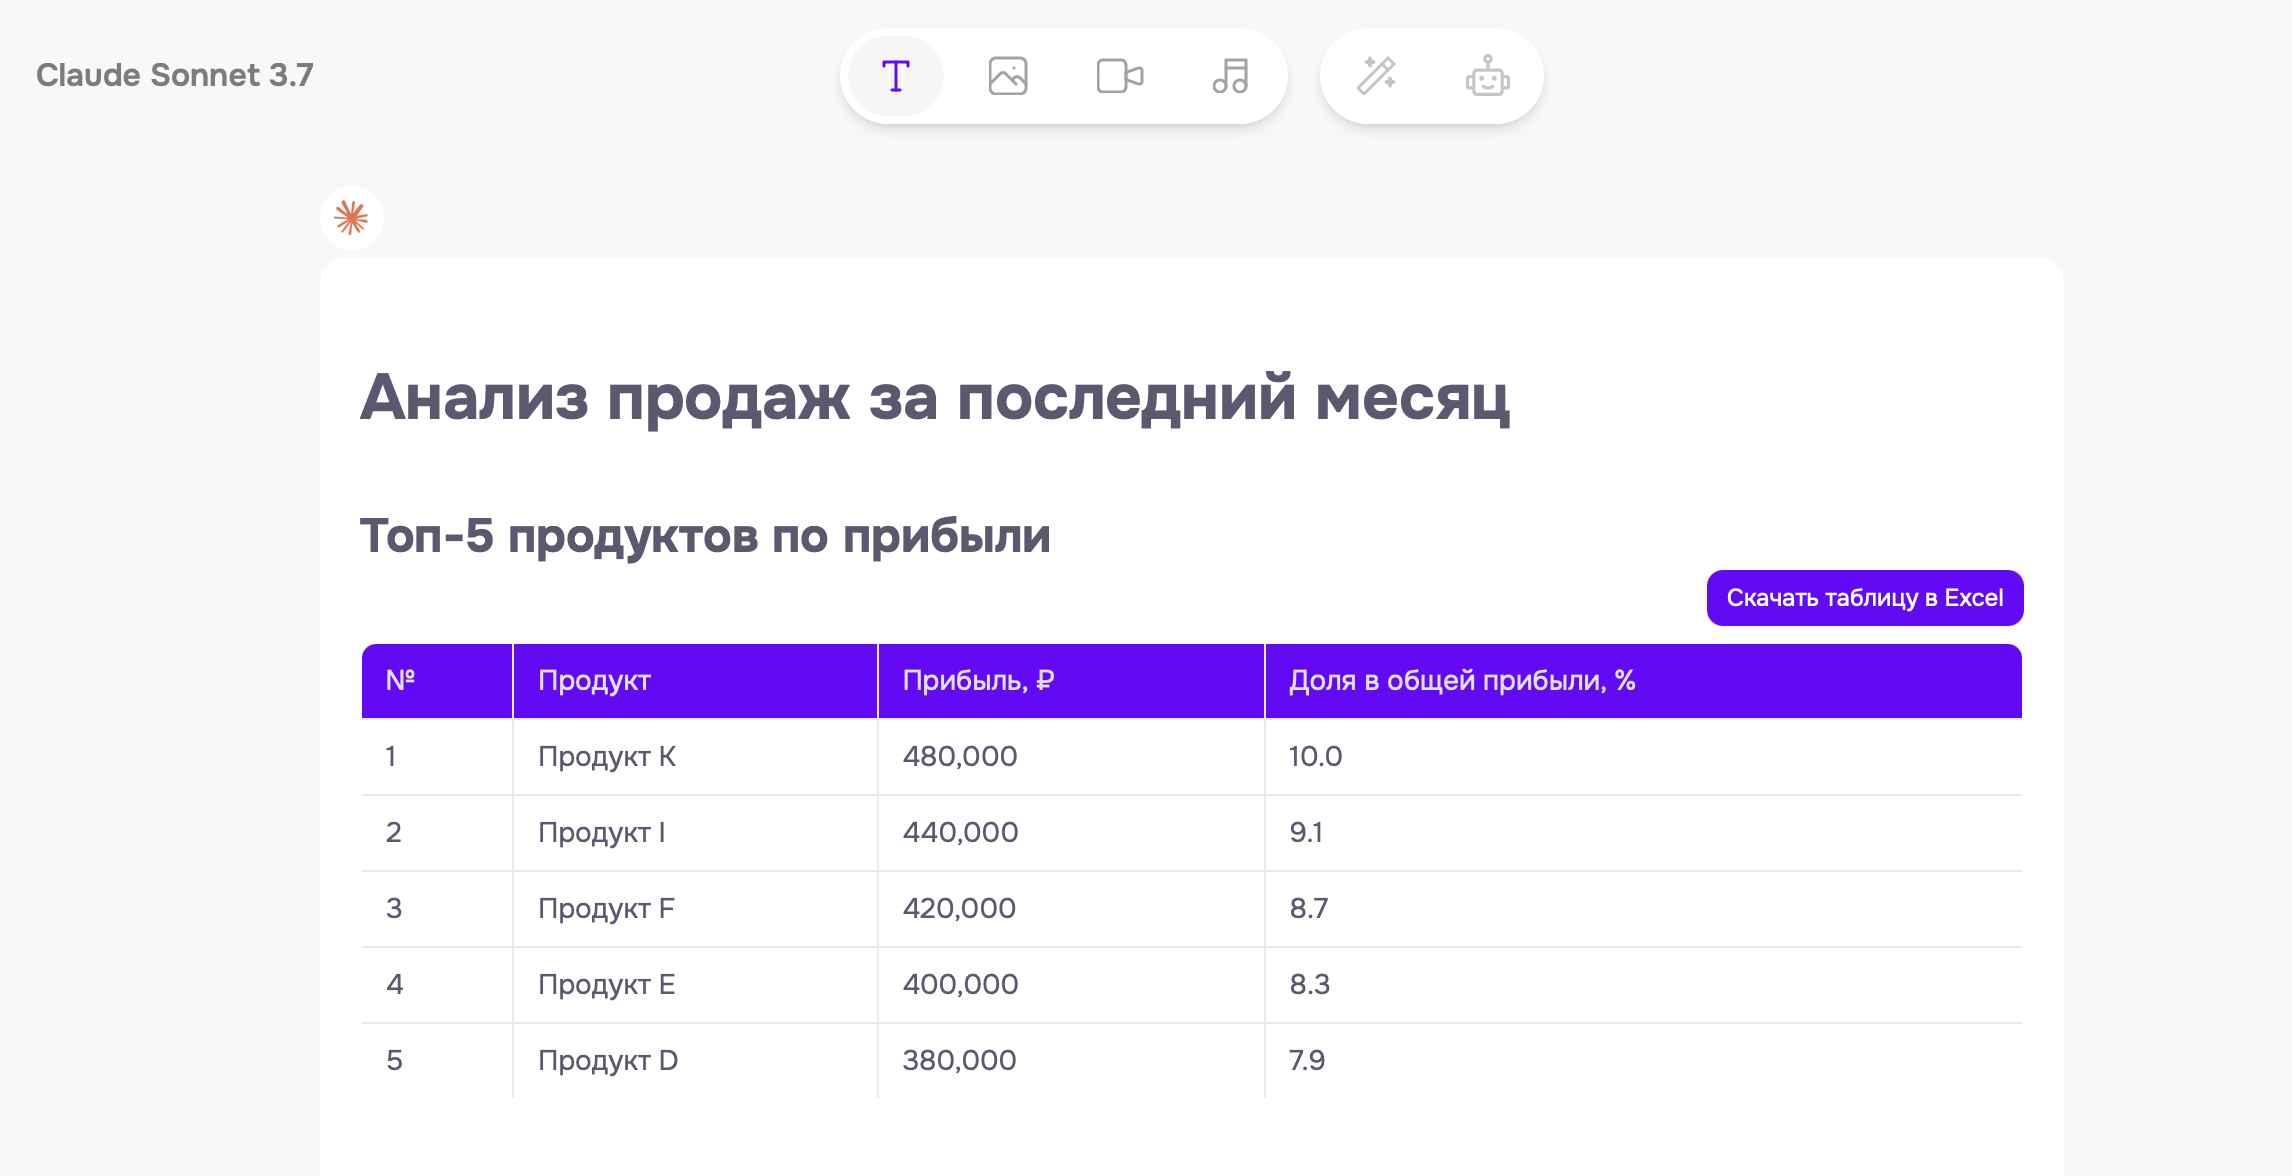
Task: Select the Продукт D table cell
Action: coord(608,1060)
